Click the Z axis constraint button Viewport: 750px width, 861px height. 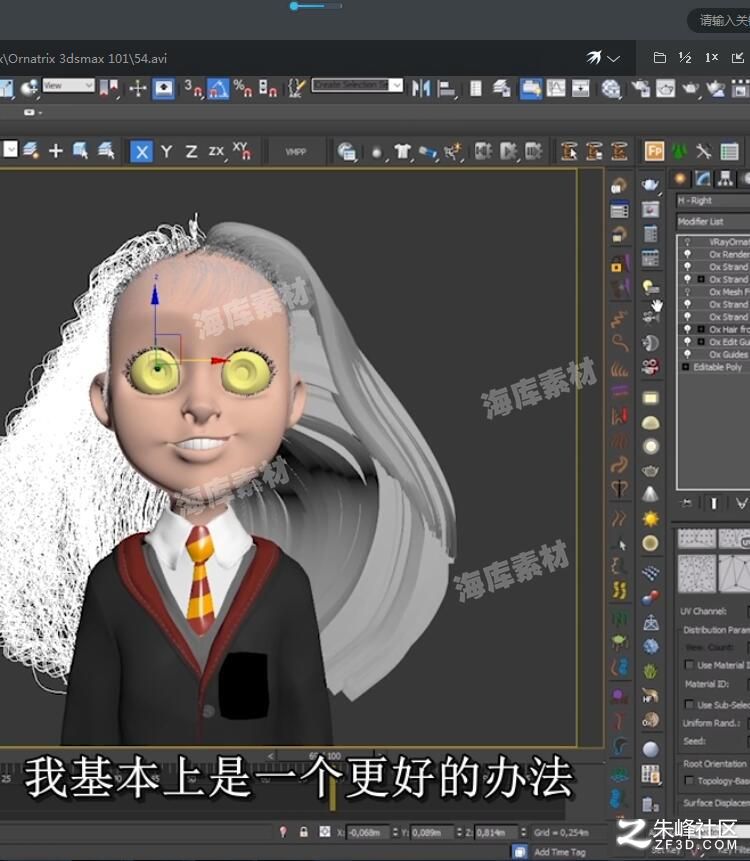pos(191,152)
